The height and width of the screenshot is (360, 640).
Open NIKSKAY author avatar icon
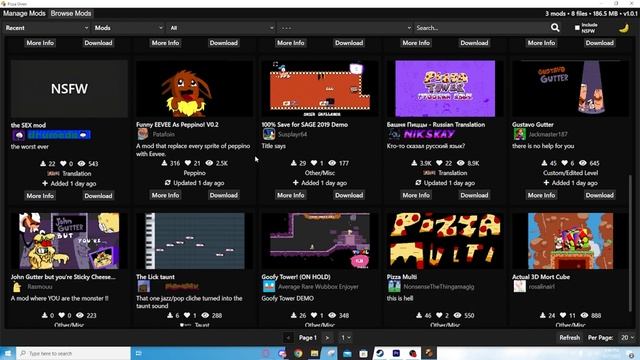pos(394,134)
